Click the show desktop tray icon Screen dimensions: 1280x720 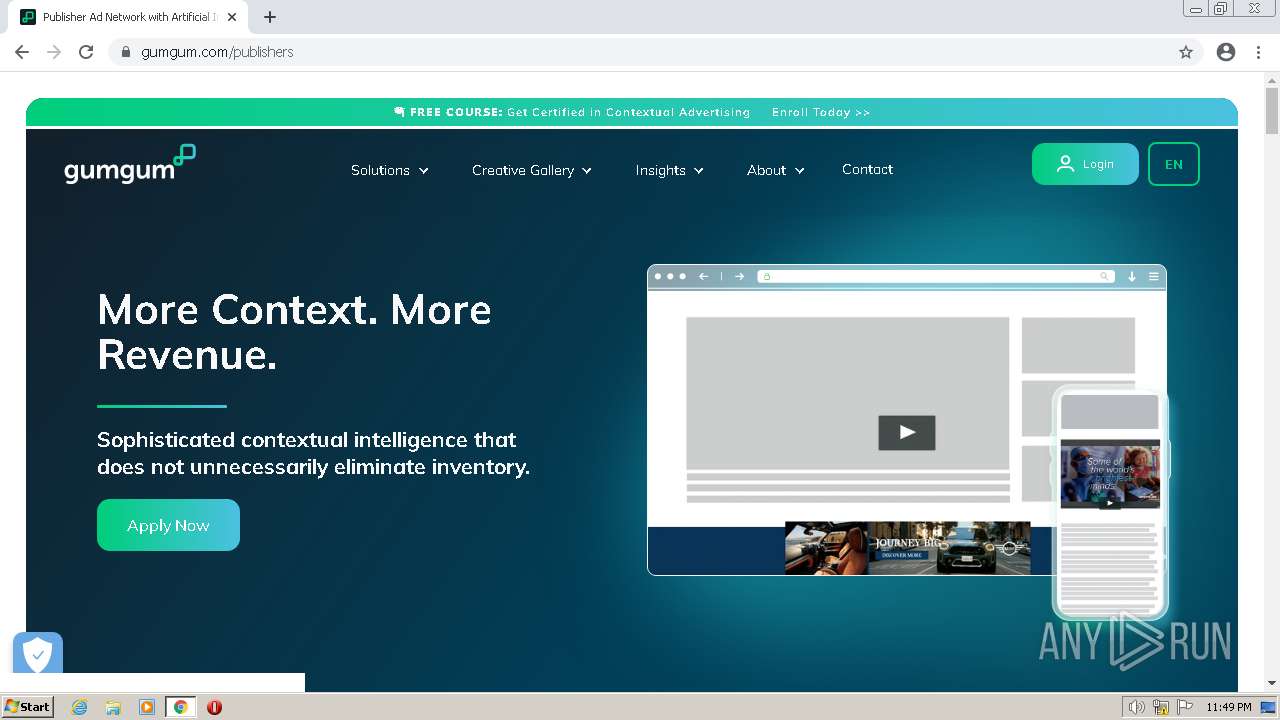click(1268, 707)
